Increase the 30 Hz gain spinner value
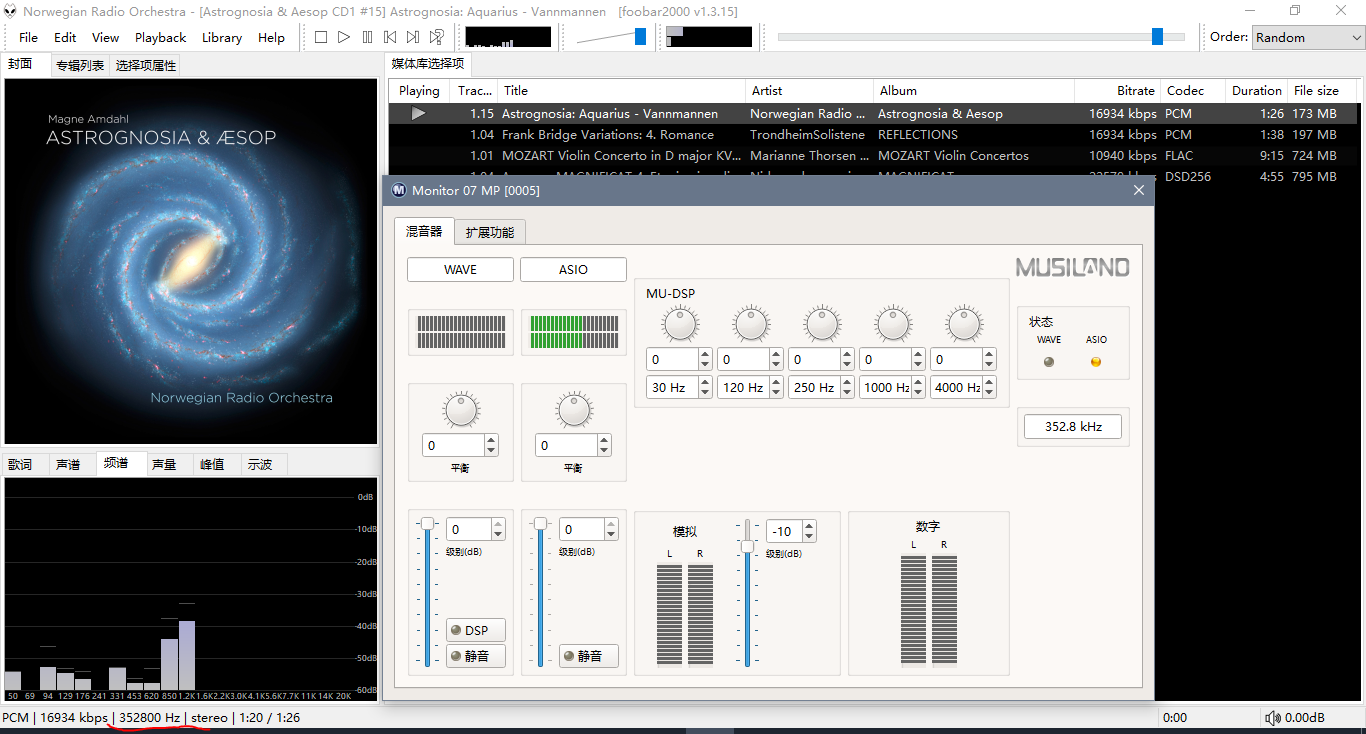The image size is (1366, 734). click(705, 354)
